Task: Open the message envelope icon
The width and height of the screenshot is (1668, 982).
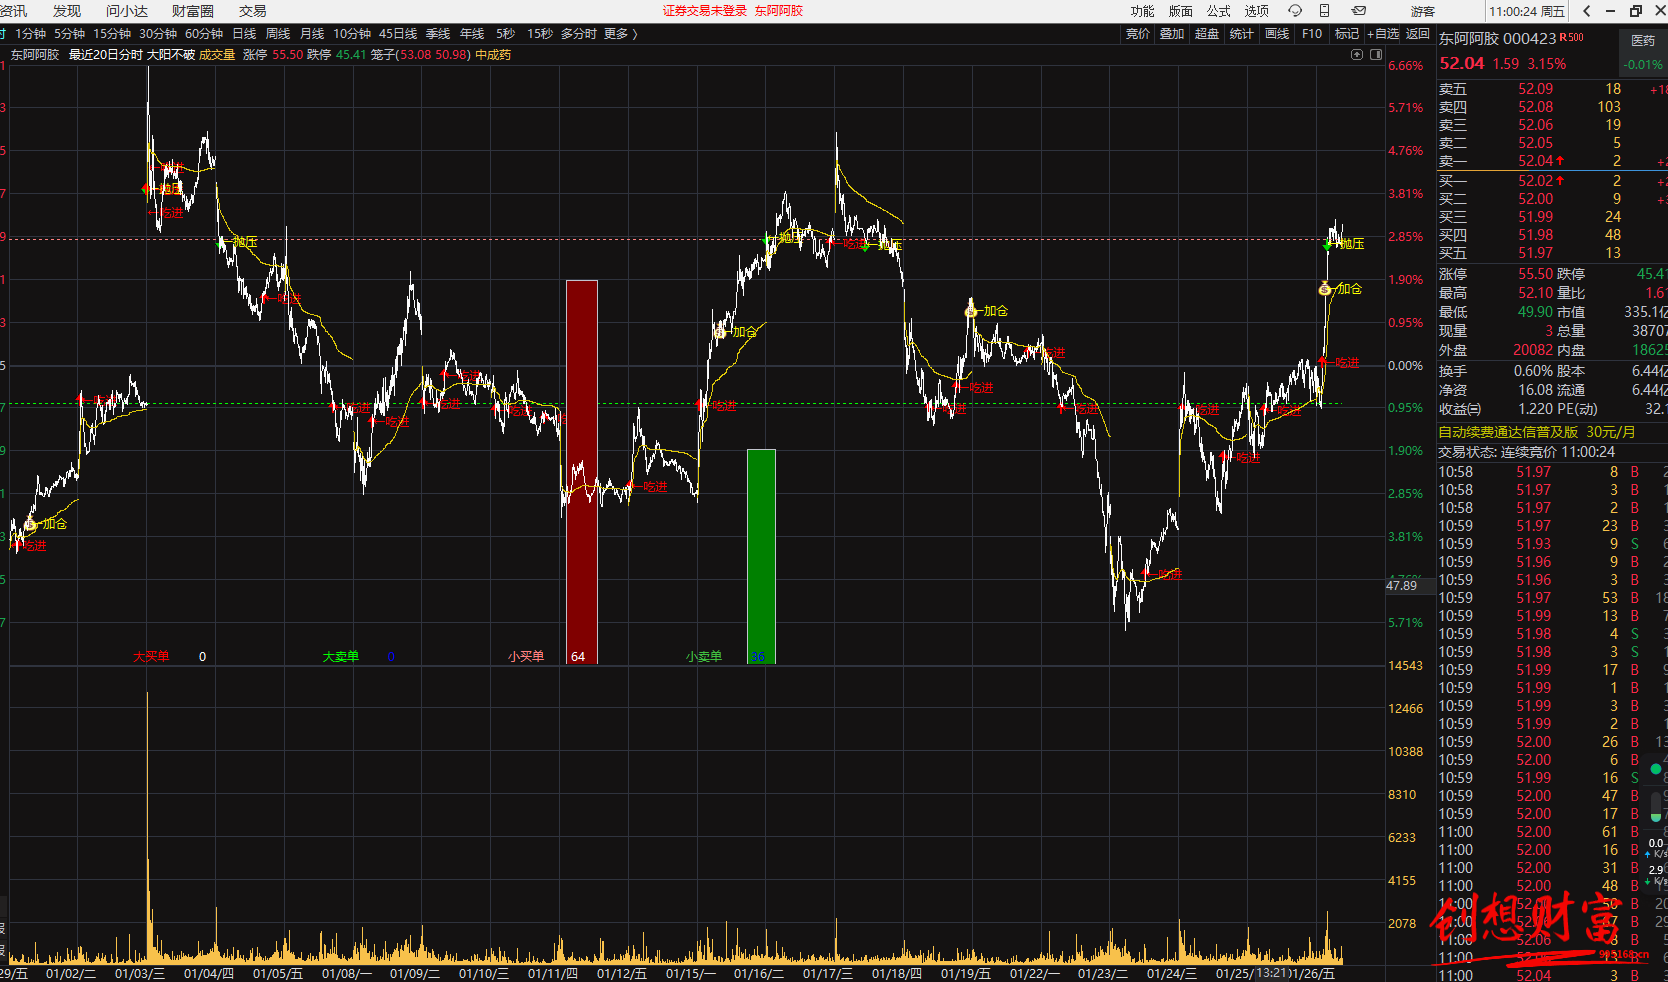Action: 1358,11
